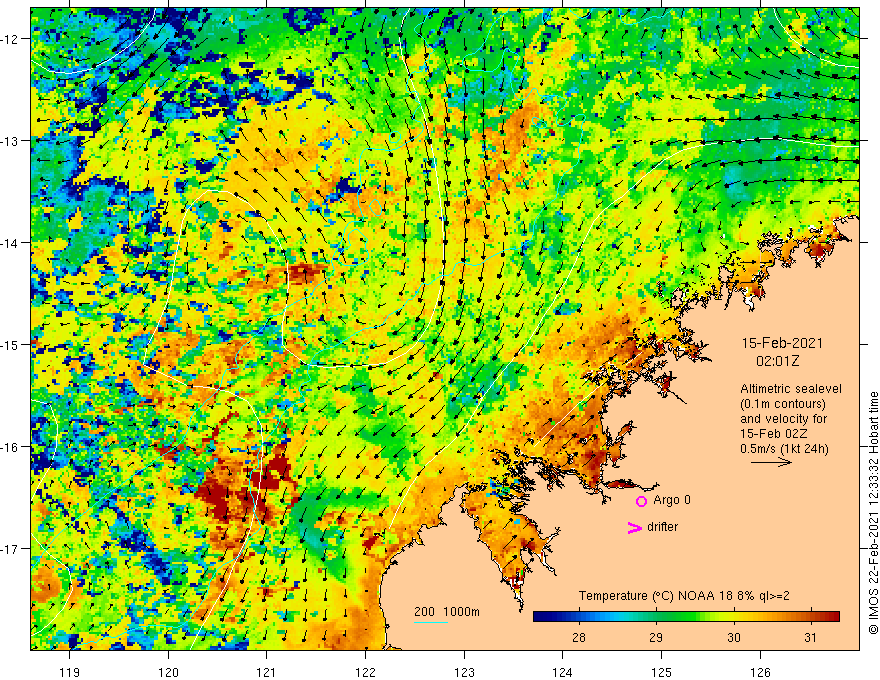This screenshot has width=880, height=680.
Task: Click the cyan 200 1000m contour legend line
Action: 431,622
